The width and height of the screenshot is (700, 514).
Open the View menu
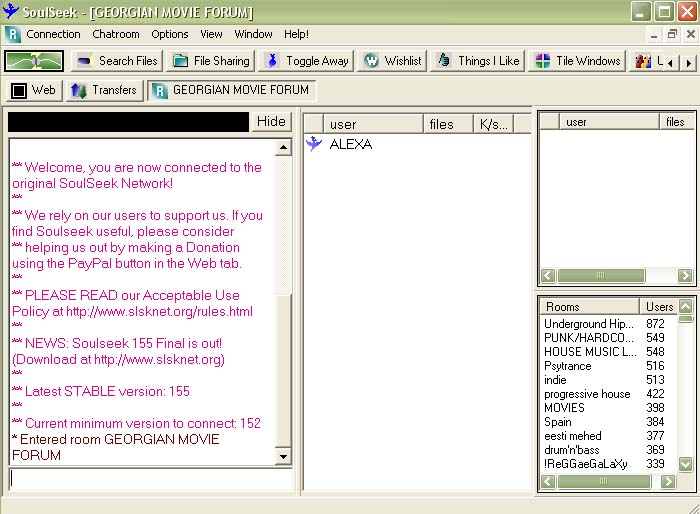click(x=211, y=34)
